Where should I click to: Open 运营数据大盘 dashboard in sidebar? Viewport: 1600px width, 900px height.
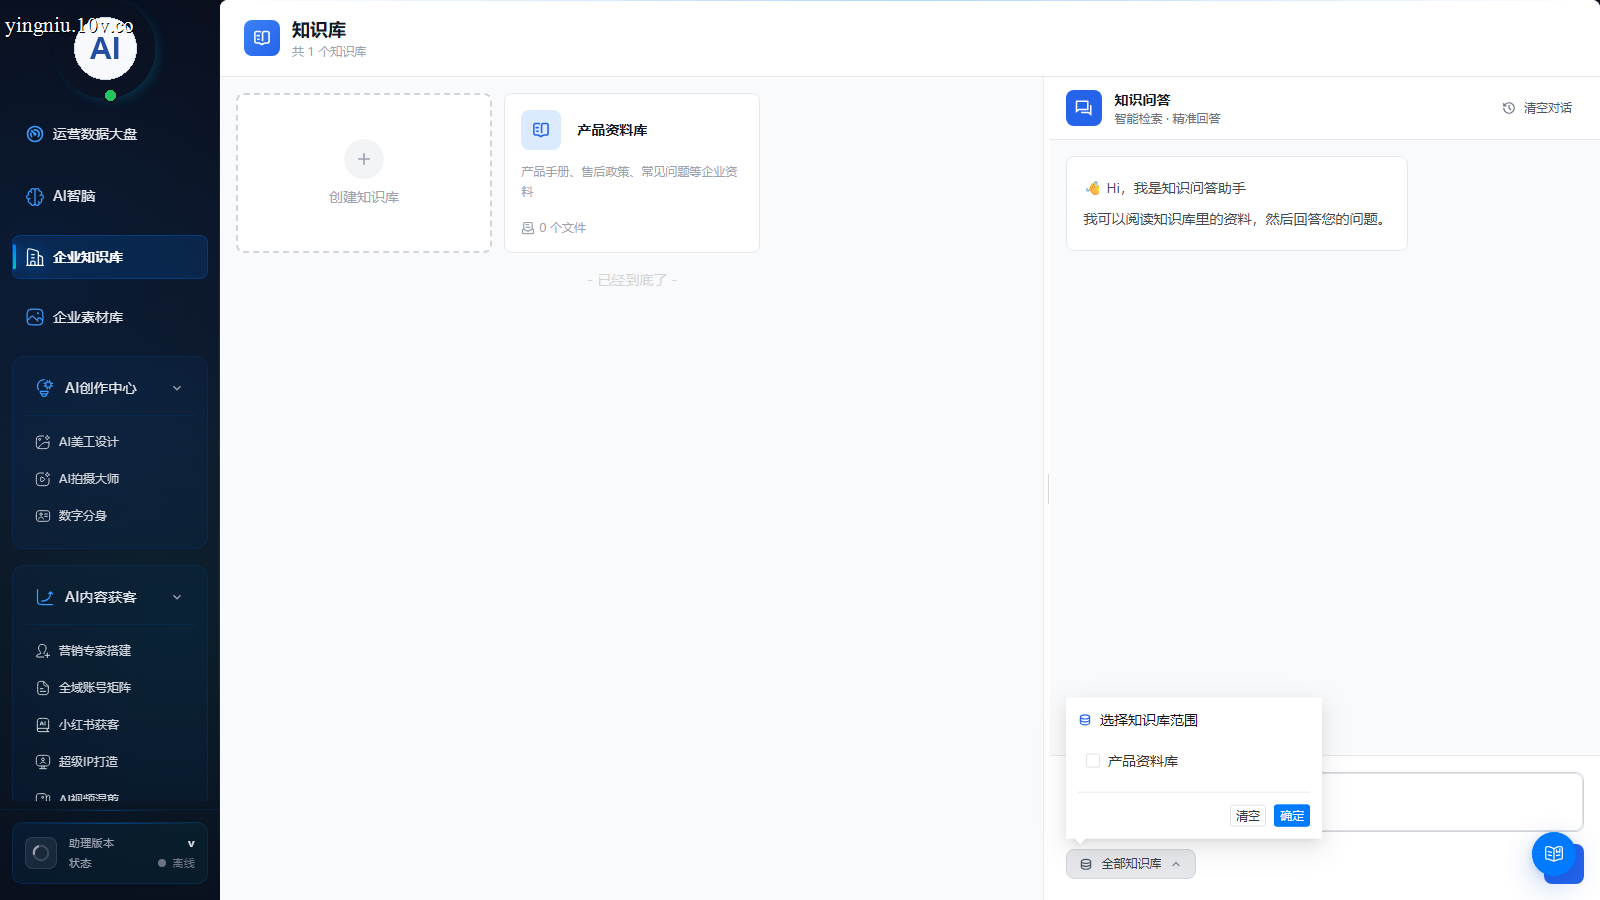pyautogui.click(x=110, y=134)
